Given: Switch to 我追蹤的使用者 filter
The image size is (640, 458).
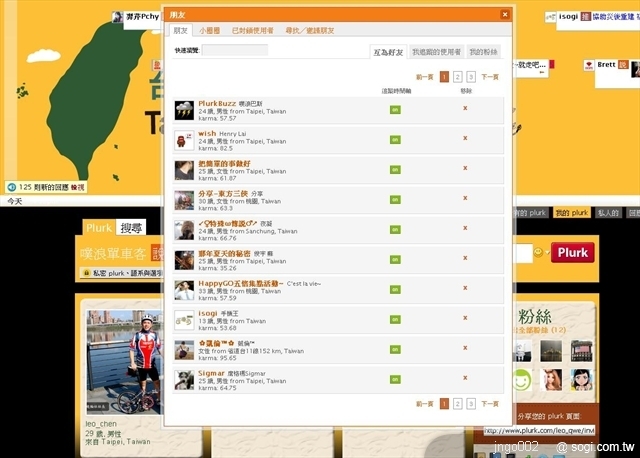Looking at the screenshot, I should 436,51.
